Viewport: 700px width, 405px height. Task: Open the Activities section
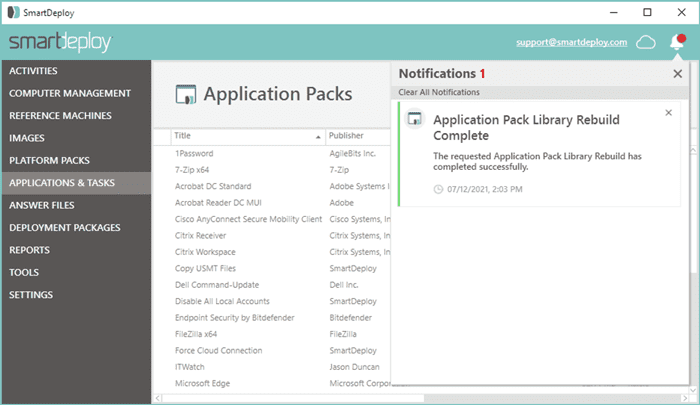(76, 71)
